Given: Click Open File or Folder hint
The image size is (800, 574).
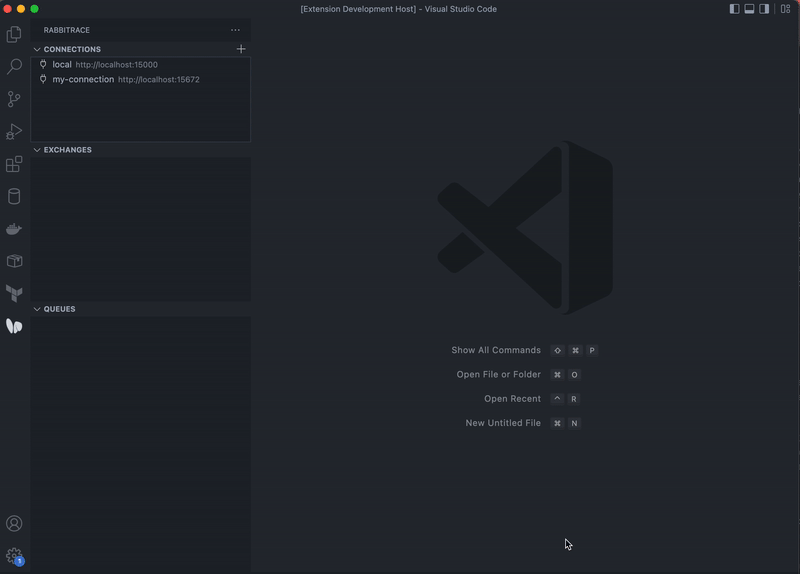Looking at the screenshot, I should click(498, 375).
